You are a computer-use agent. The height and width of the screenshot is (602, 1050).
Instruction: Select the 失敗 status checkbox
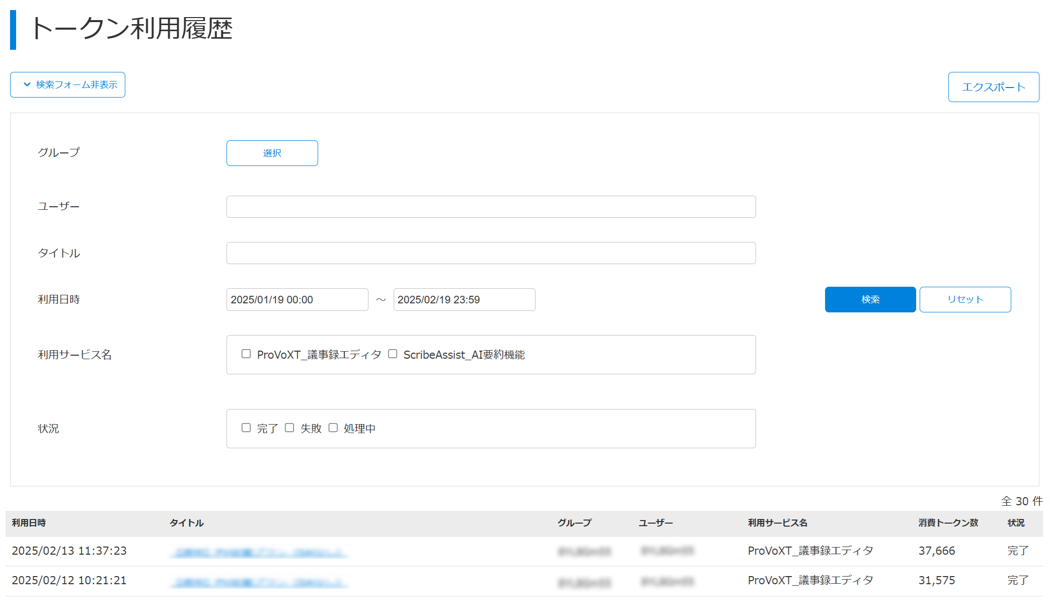point(290,428)
